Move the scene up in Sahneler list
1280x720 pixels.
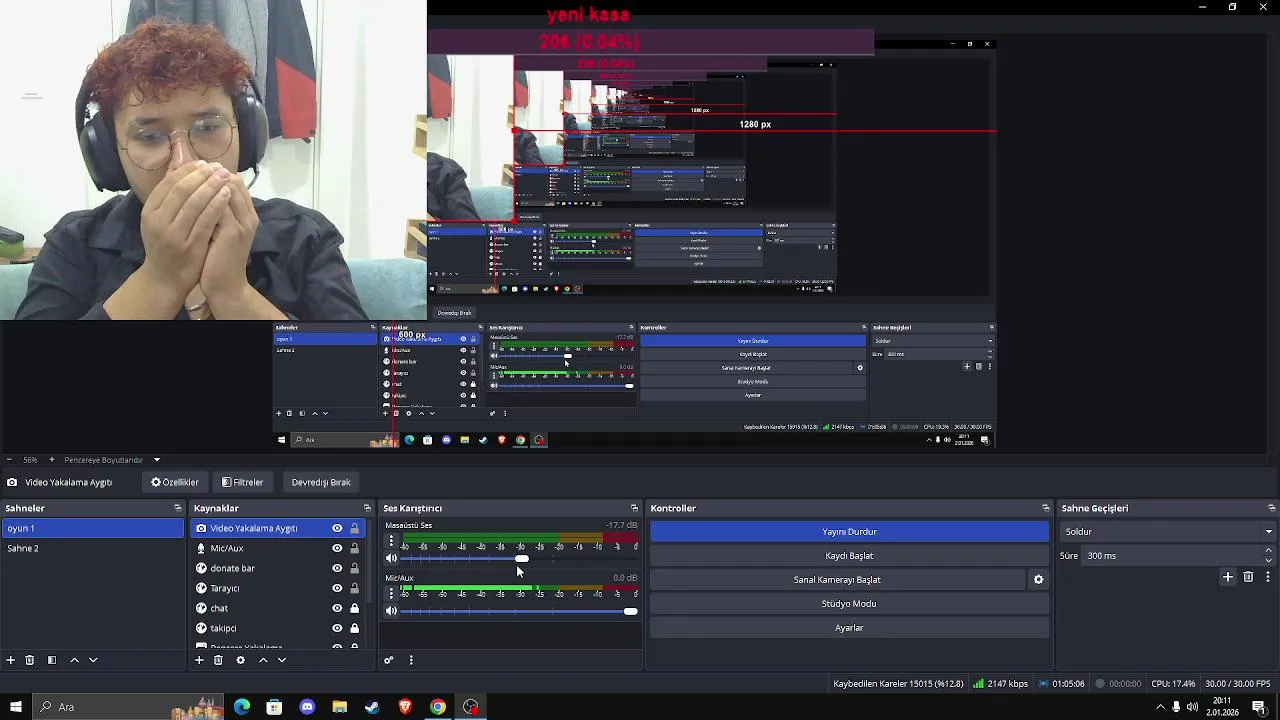(x=74, y=660)
